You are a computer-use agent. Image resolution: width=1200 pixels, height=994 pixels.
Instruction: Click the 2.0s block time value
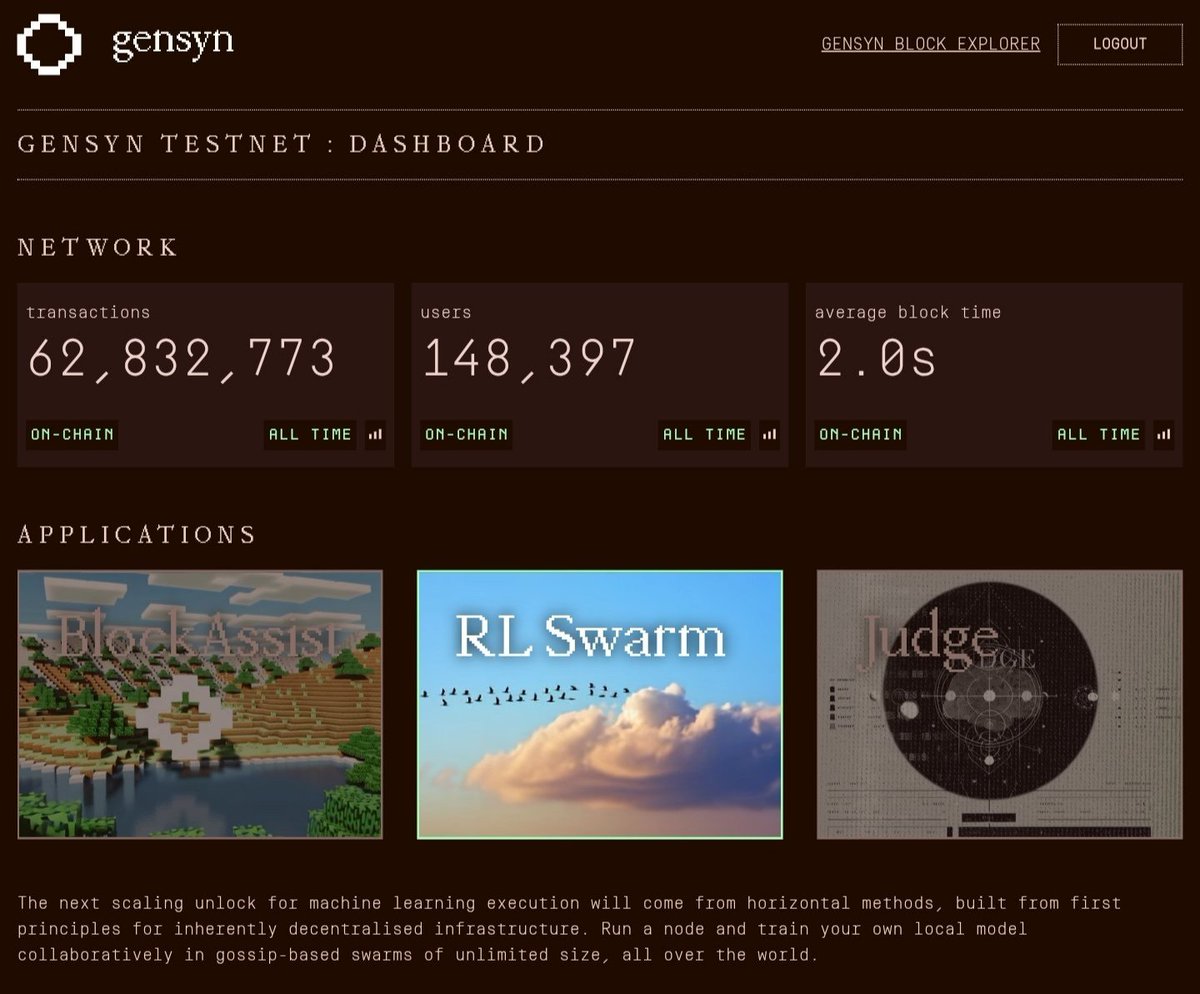[x=876, y=359]
